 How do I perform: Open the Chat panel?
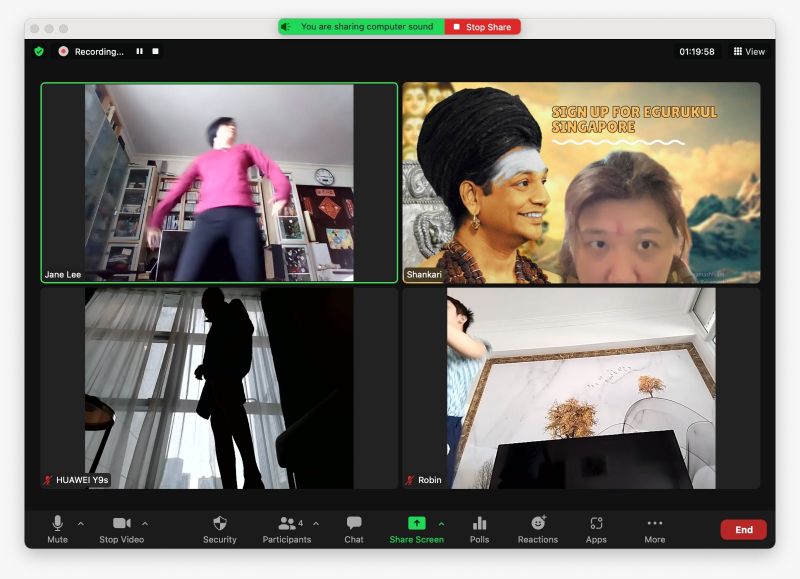[354, 528]
